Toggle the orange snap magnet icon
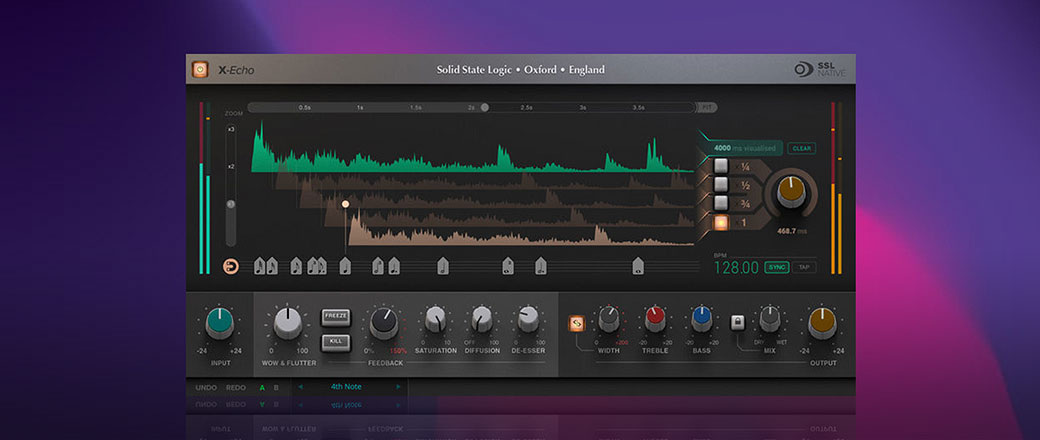 point(231,266)
